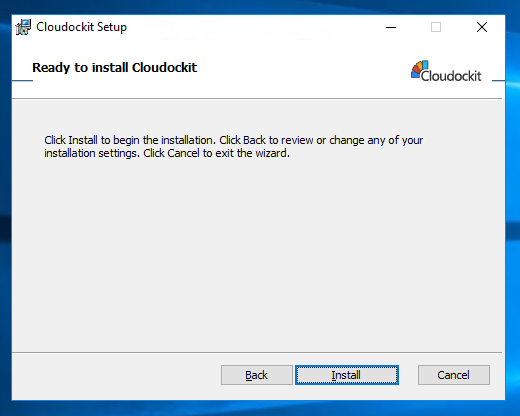This screenshot has width=520, height=416.
Task: Click the 'Ready to install Cloudockit' heading
Action: pos(114,68)
